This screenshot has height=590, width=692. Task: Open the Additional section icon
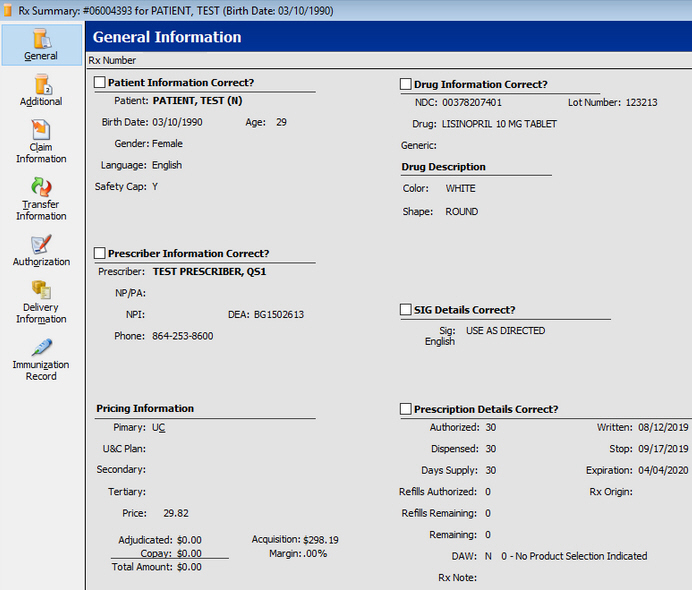(41, 86)
